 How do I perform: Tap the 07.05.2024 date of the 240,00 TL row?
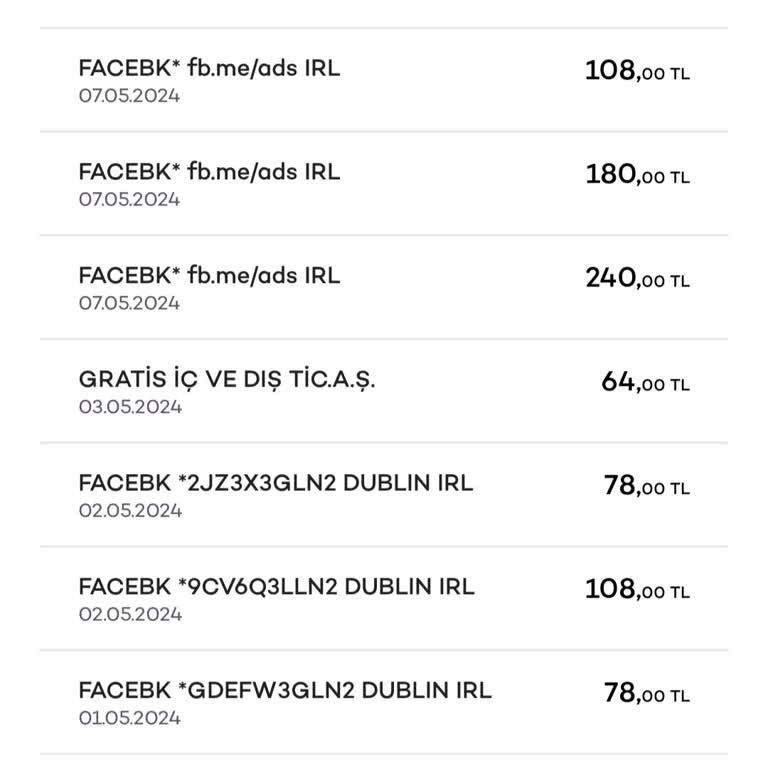tap(129, 303)
